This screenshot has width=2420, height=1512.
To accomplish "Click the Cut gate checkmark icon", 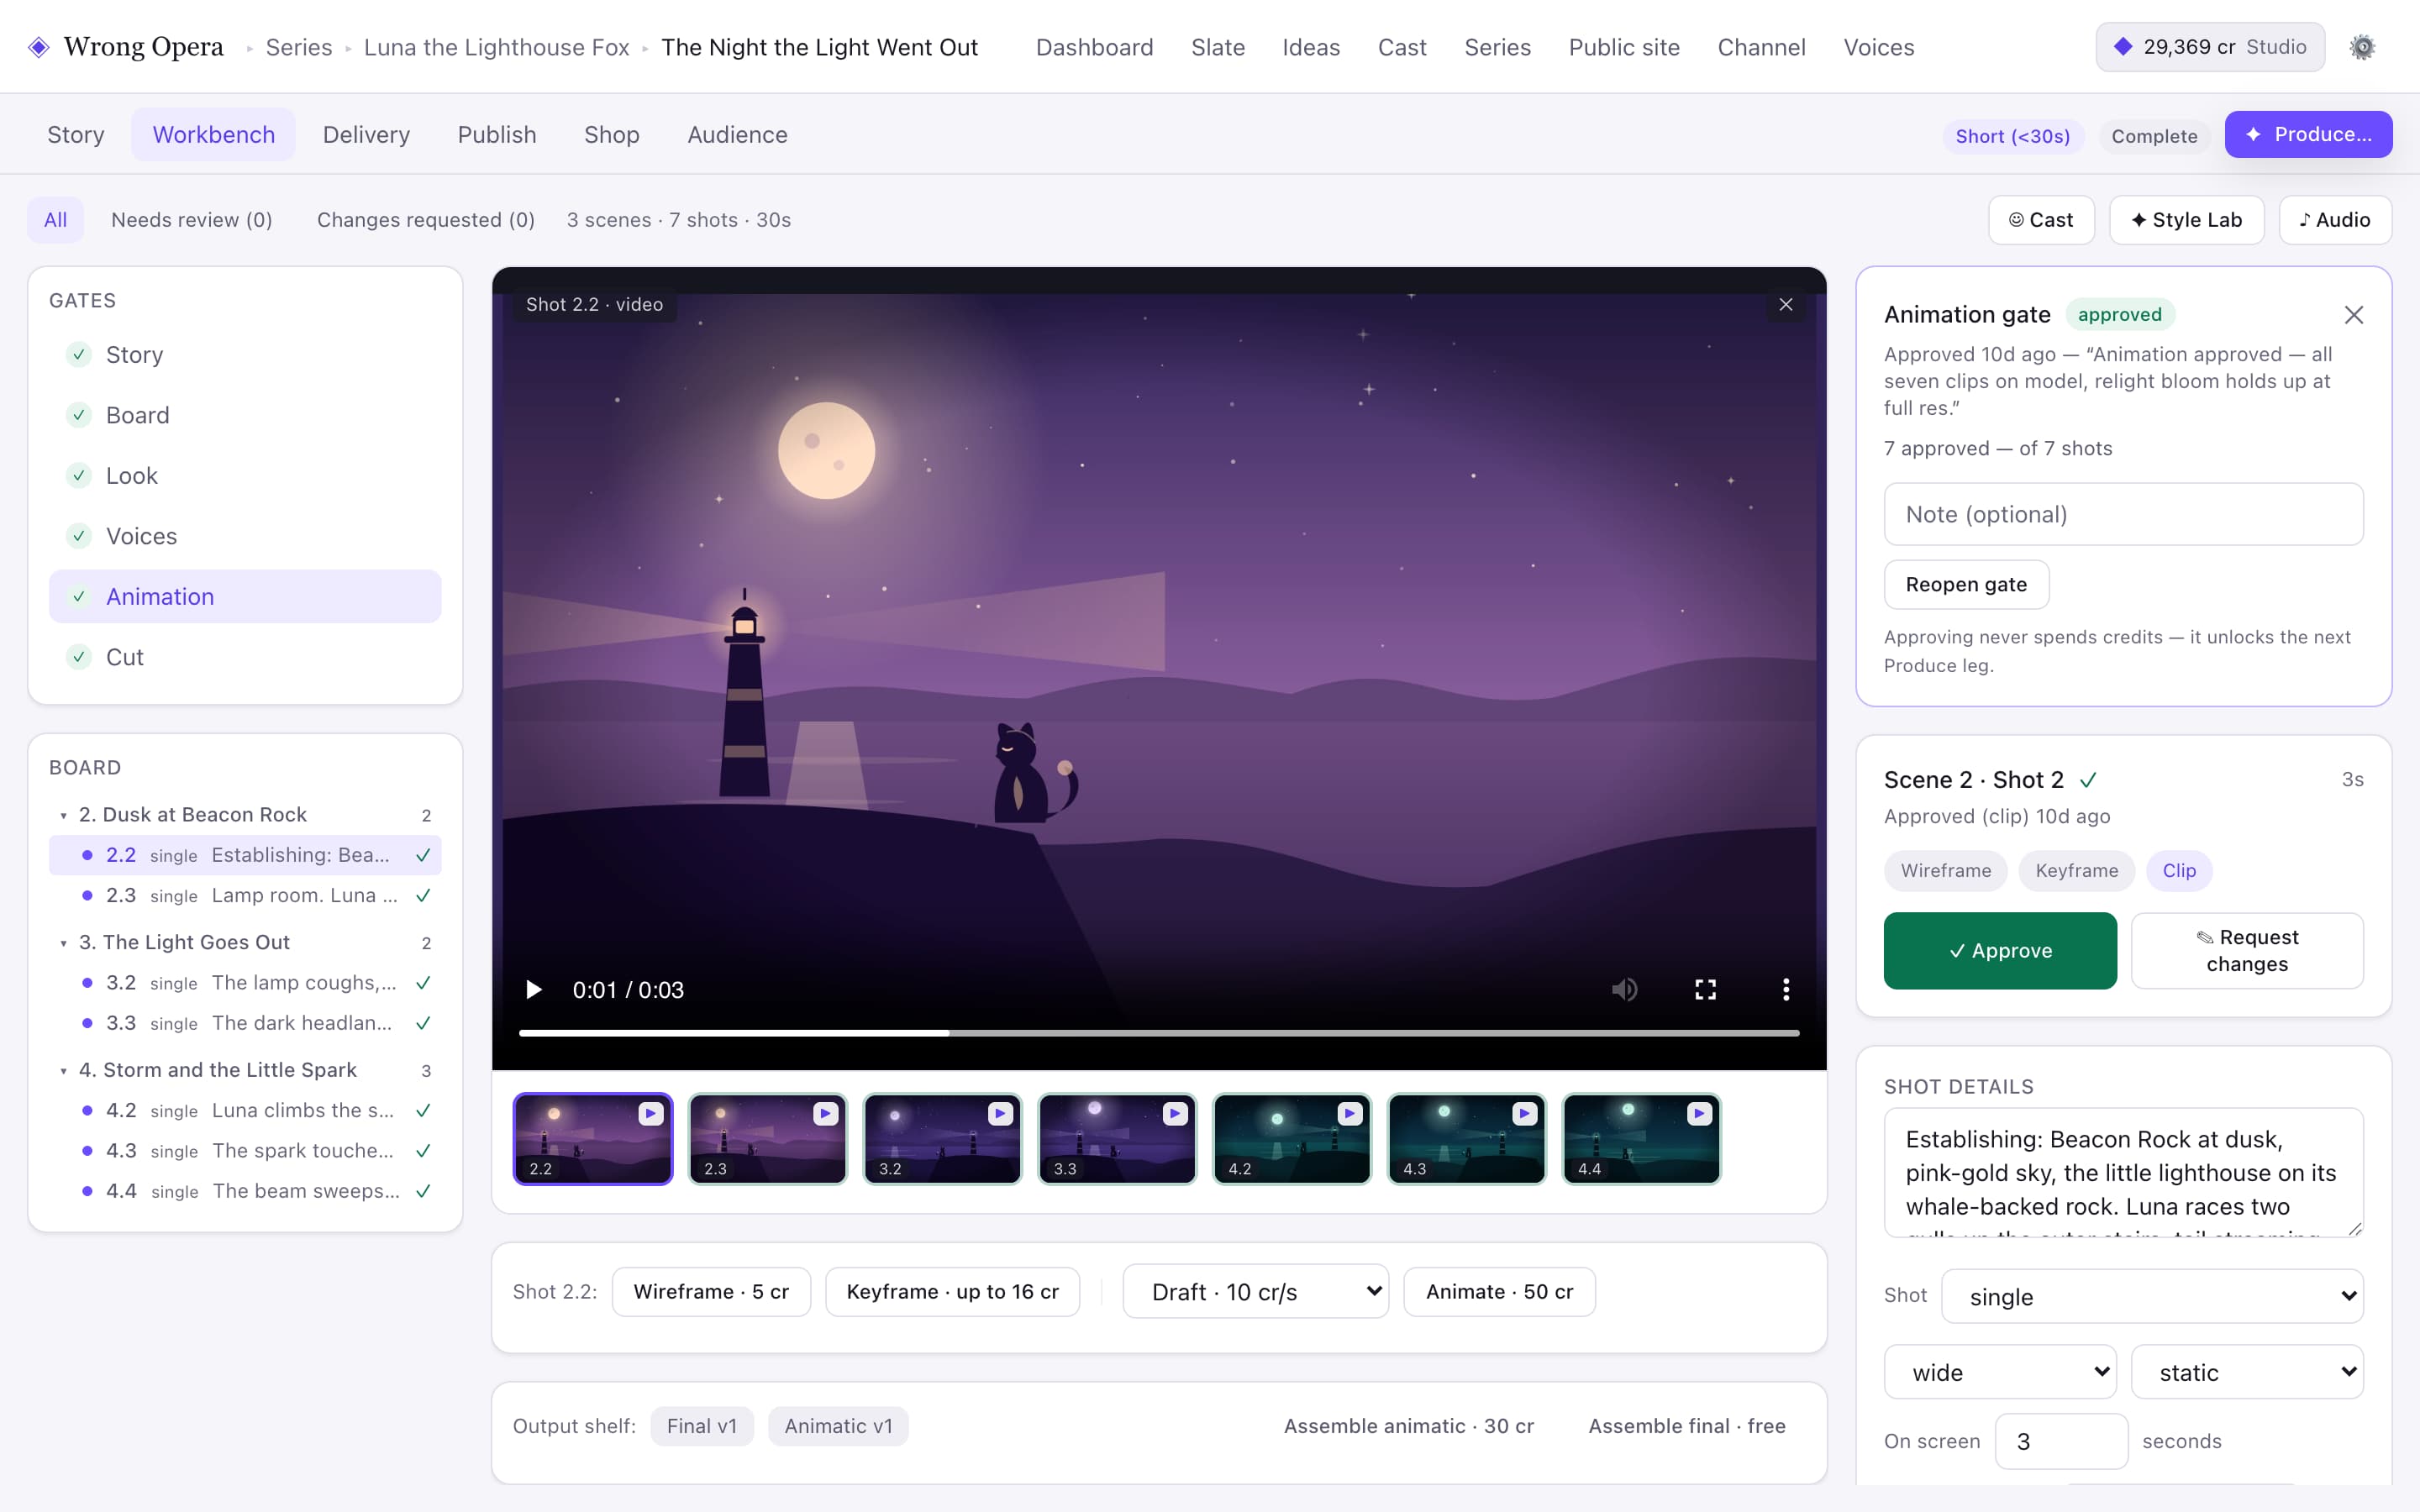I will point(78,657).
